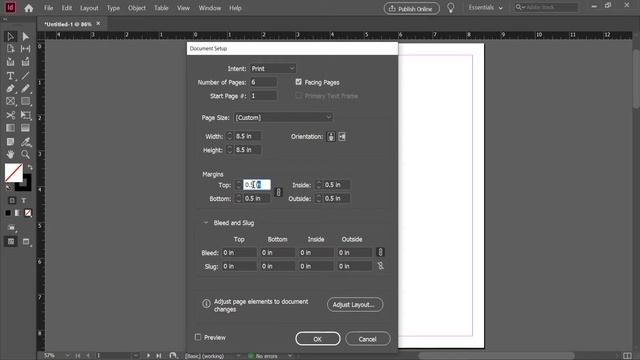Click the Inside margin field
Image resolution: width=640 pixels, height=360 pixels.
point(336,185)
